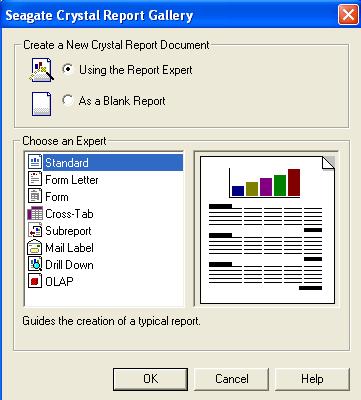Click the purple Cross-Tab grid icon
The height and width of the screenshot is (400, 361).
[35, 213]
